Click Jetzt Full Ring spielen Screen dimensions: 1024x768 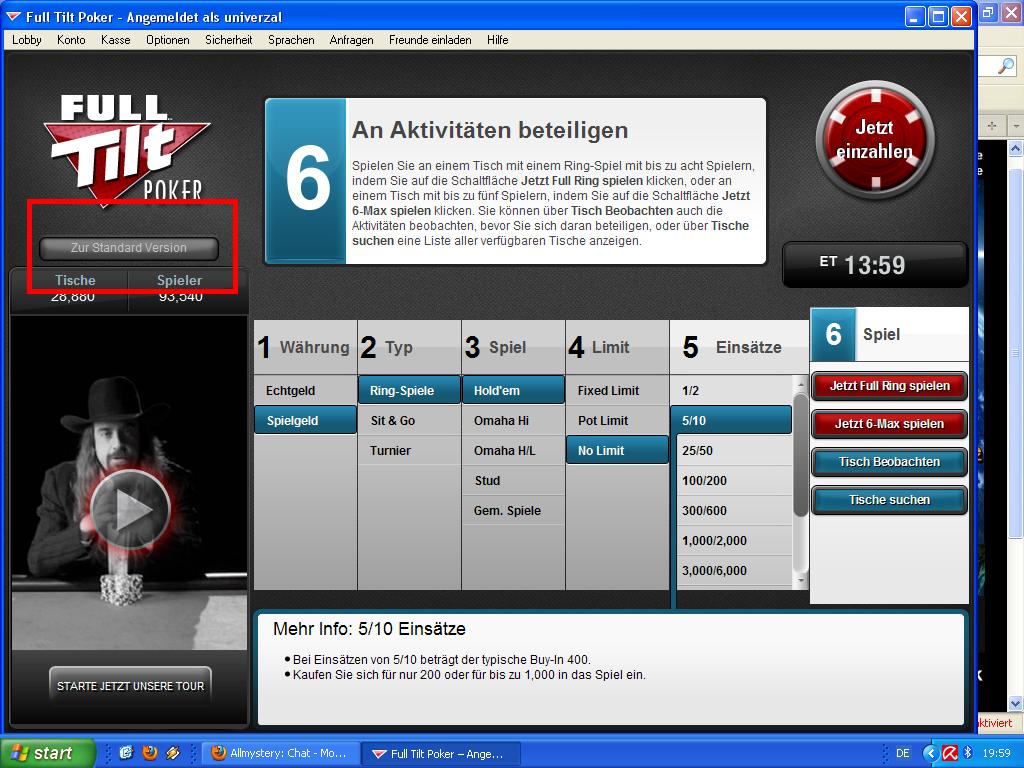click(889, 386)
